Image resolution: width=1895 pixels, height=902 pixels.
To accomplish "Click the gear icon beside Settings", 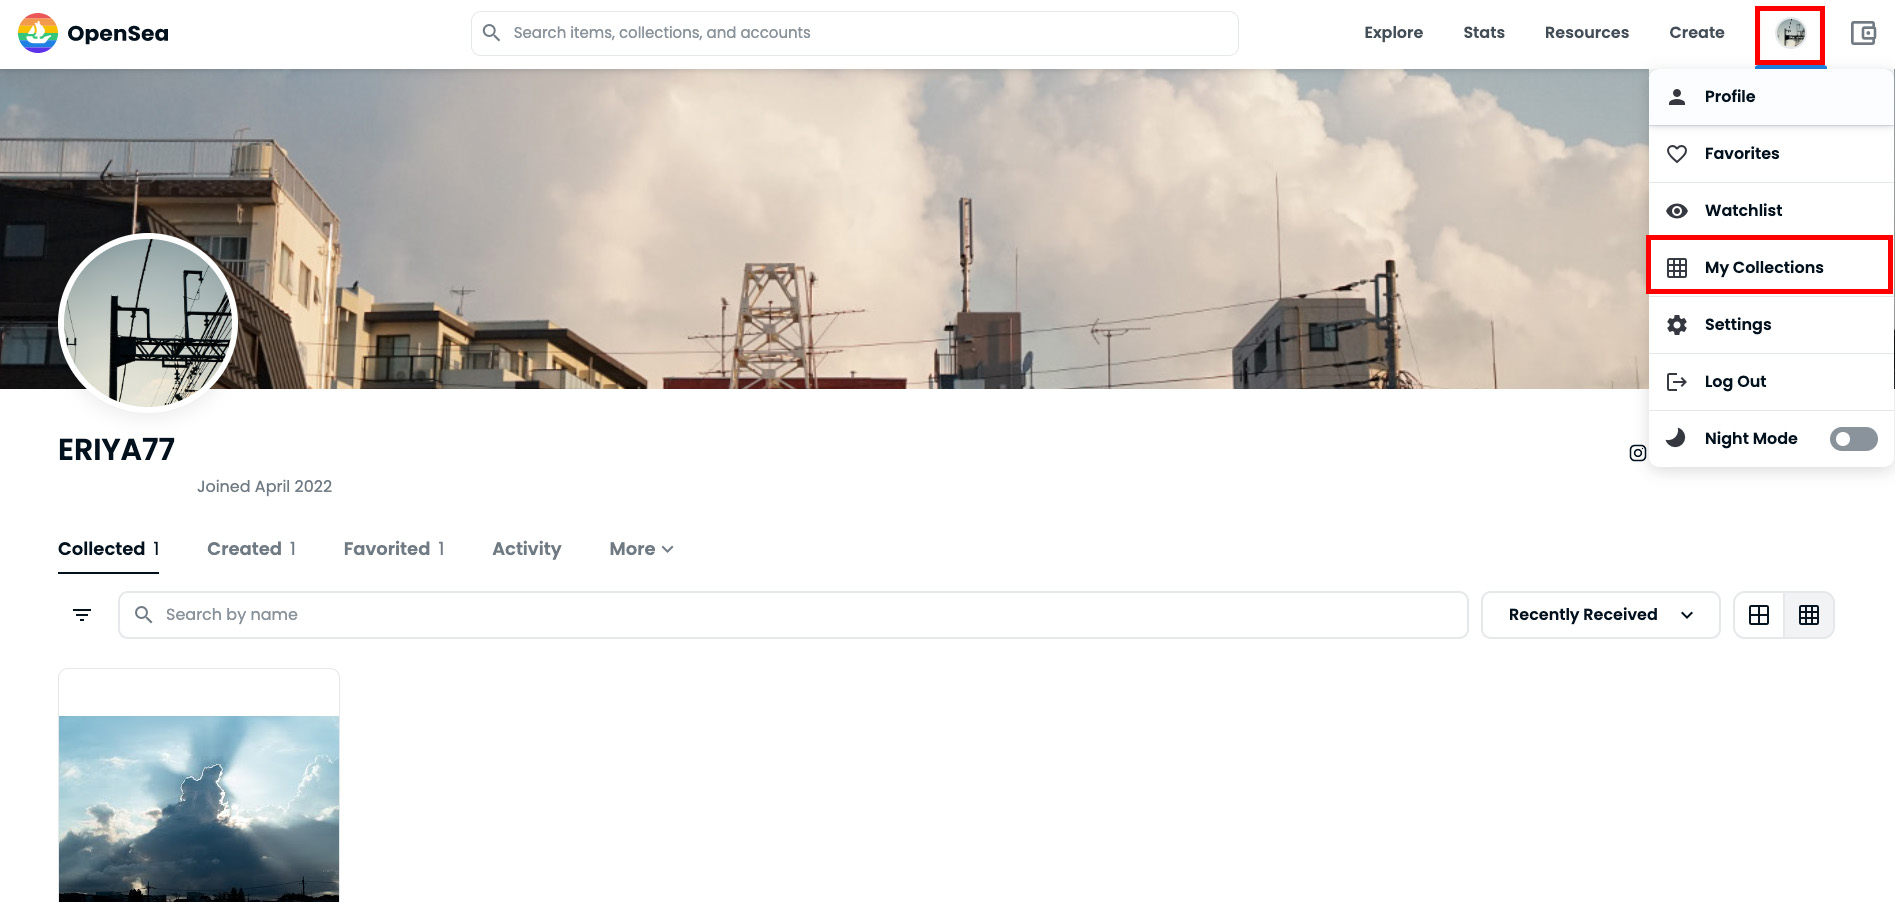I will coord(1677,325).
